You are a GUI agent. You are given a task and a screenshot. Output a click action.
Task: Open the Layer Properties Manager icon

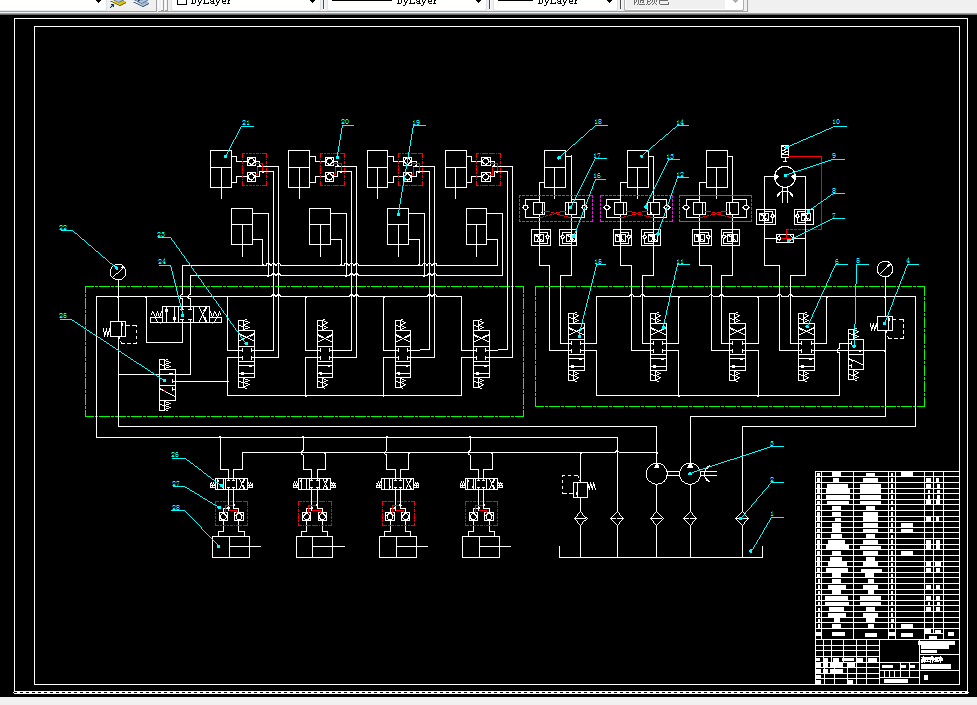(117, 2)
